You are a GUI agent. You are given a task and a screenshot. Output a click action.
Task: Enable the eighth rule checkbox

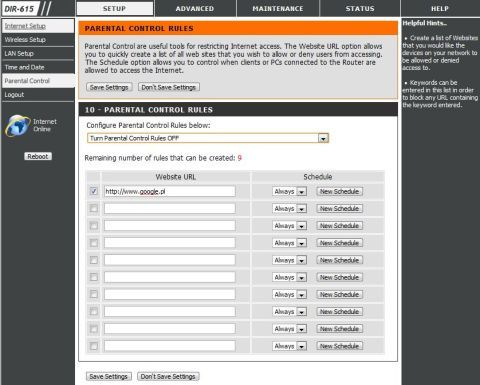pos(94,311)
